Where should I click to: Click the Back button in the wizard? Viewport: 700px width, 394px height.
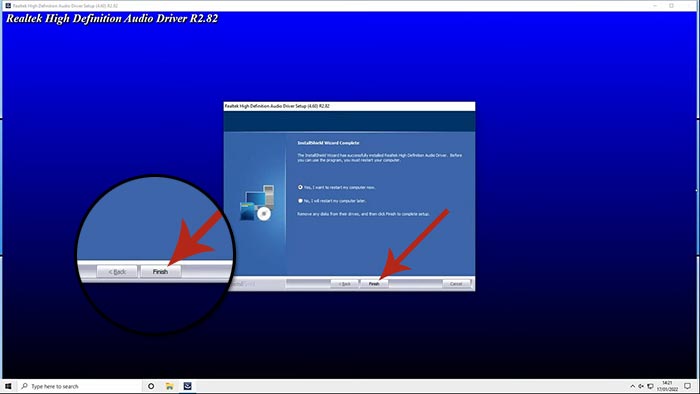pos(344,284)
